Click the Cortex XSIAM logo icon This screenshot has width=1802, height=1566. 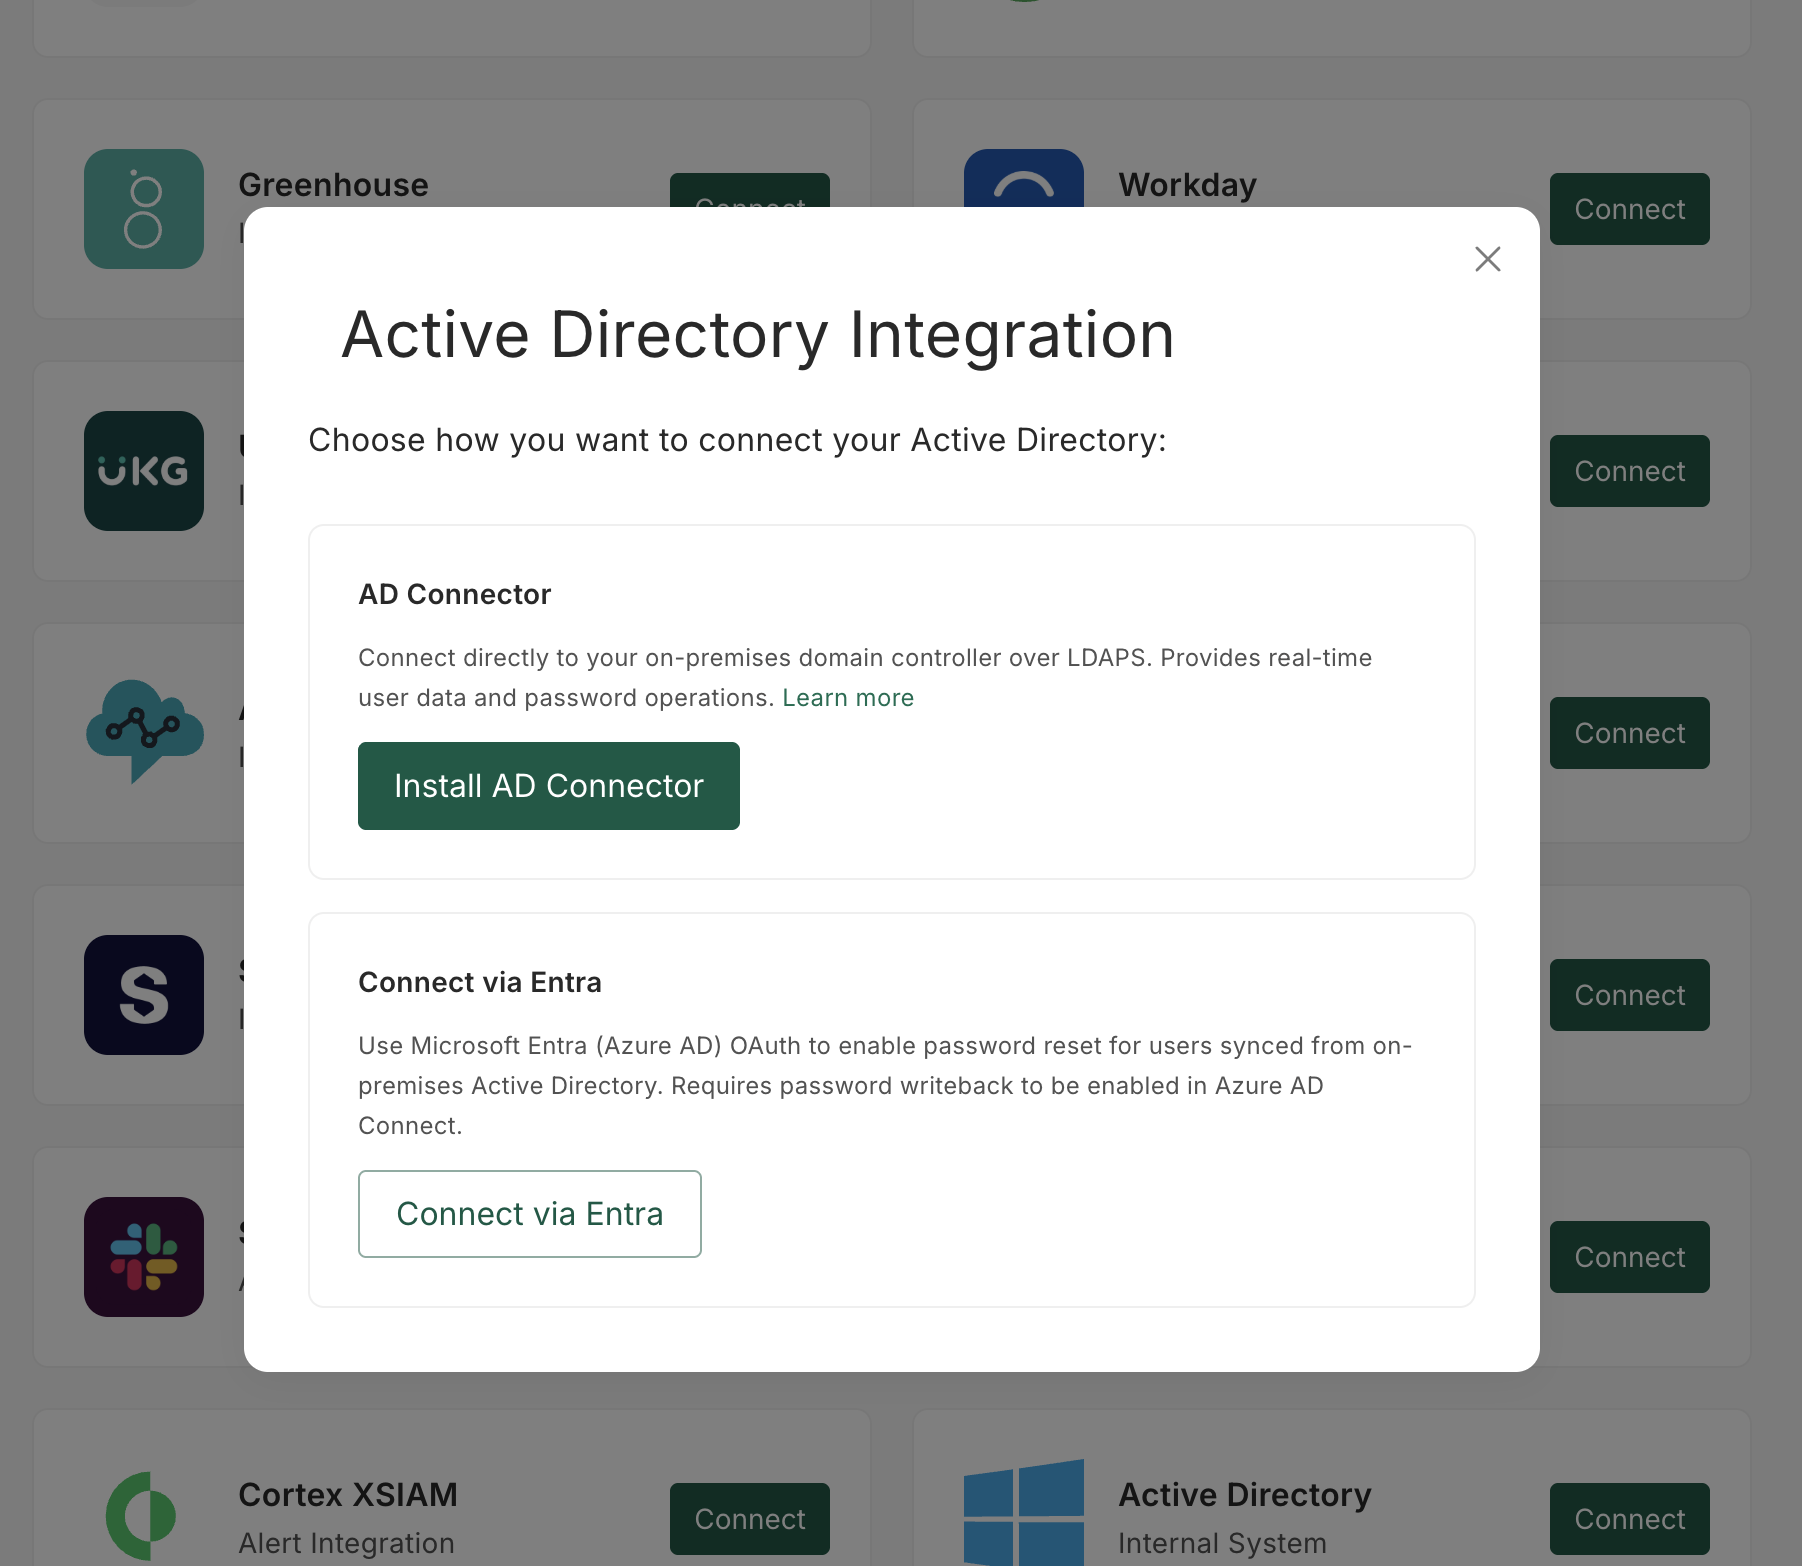[142, 1516]
